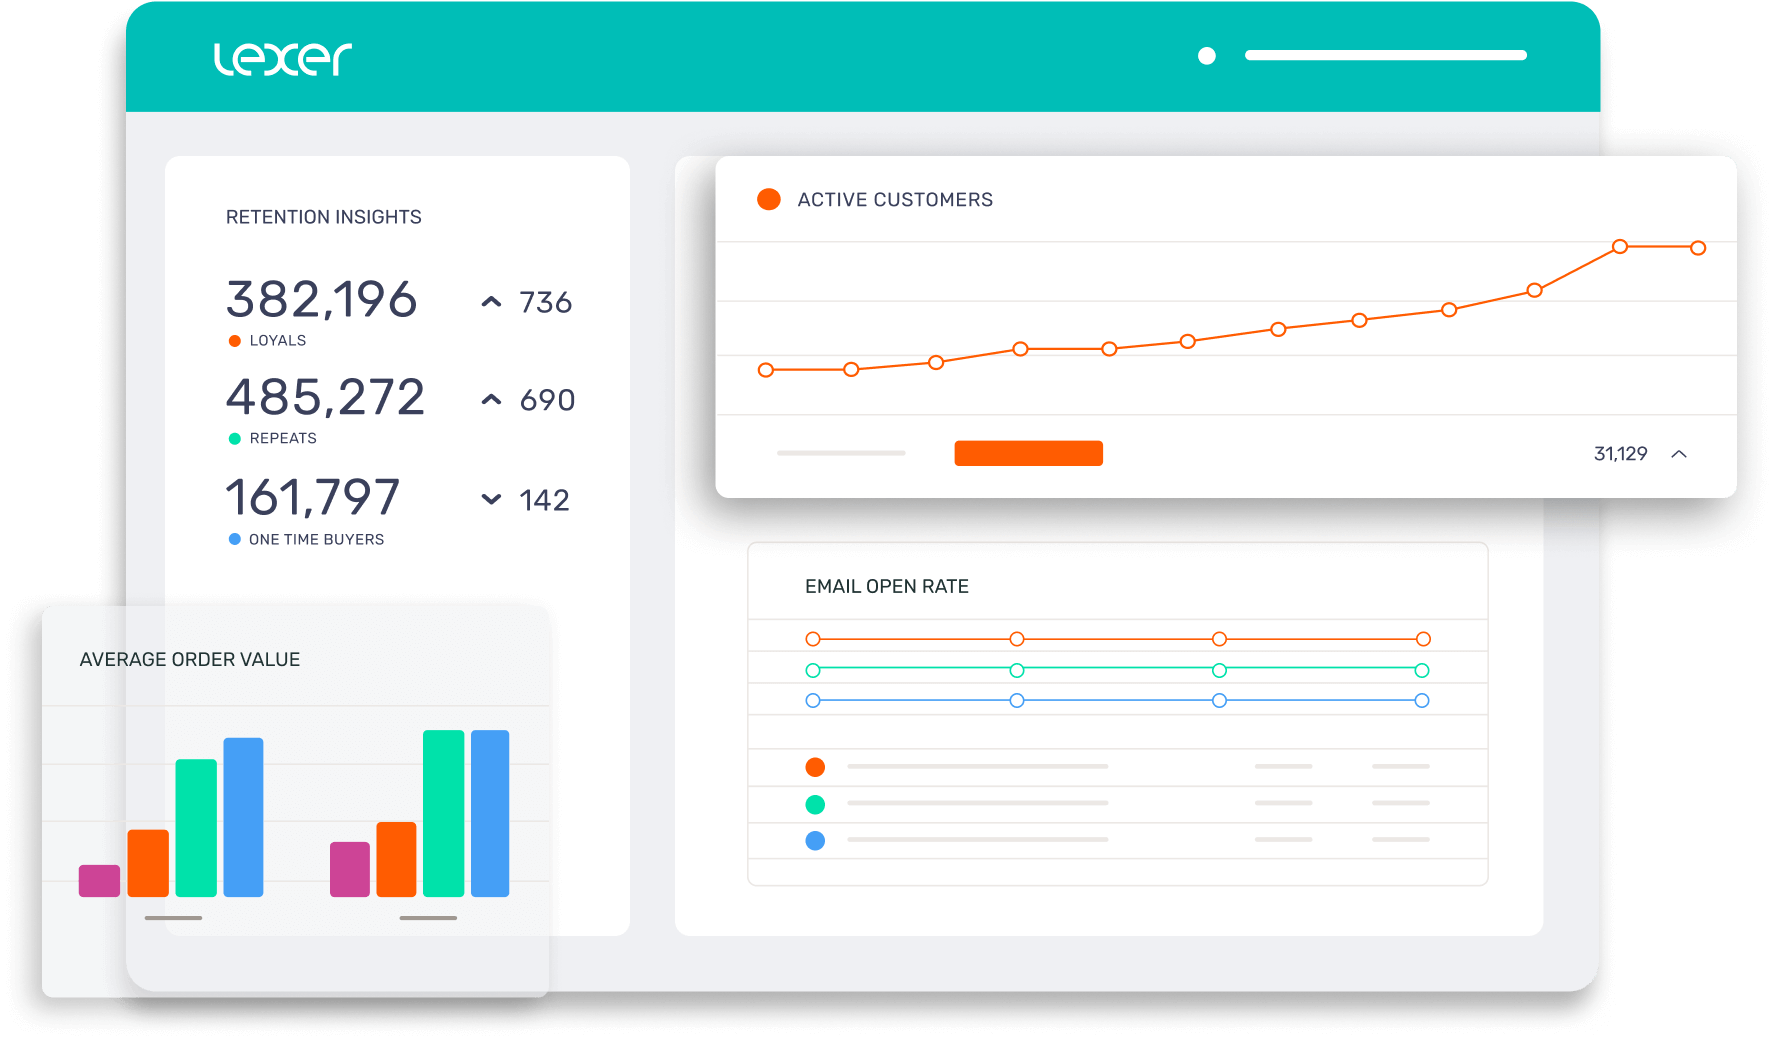
Task: Switch to the Active Customers panel
Action: point(895,199)
